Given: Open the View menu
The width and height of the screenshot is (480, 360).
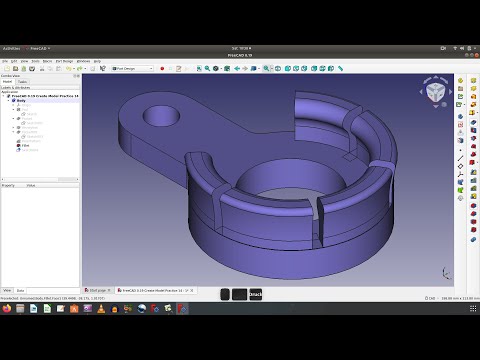Looking at the screenshot, I should click(x=25, y=61).
